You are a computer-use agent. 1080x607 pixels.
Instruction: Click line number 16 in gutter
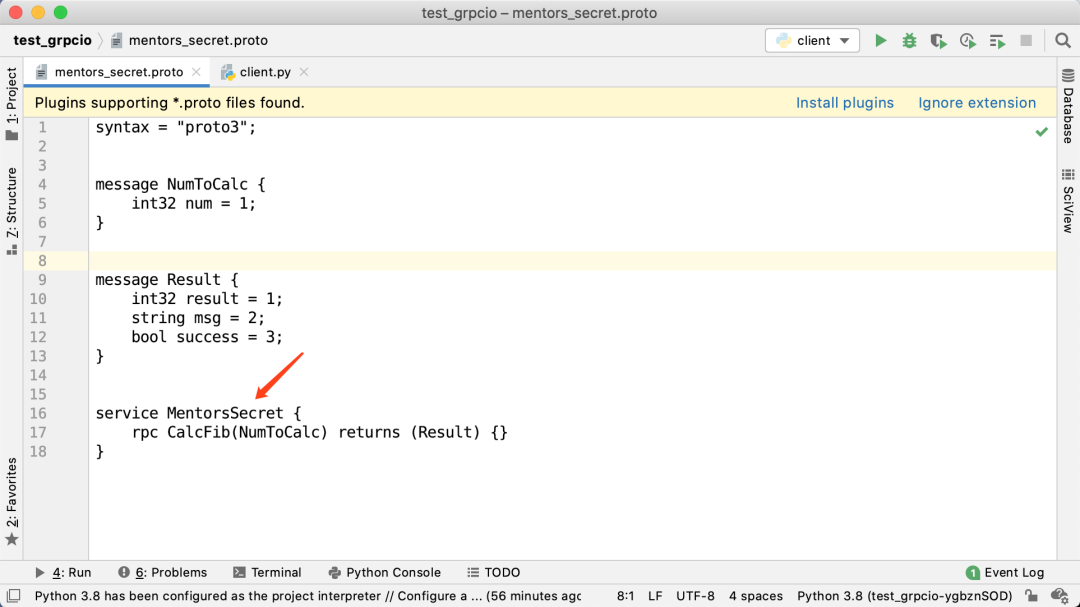38,413
